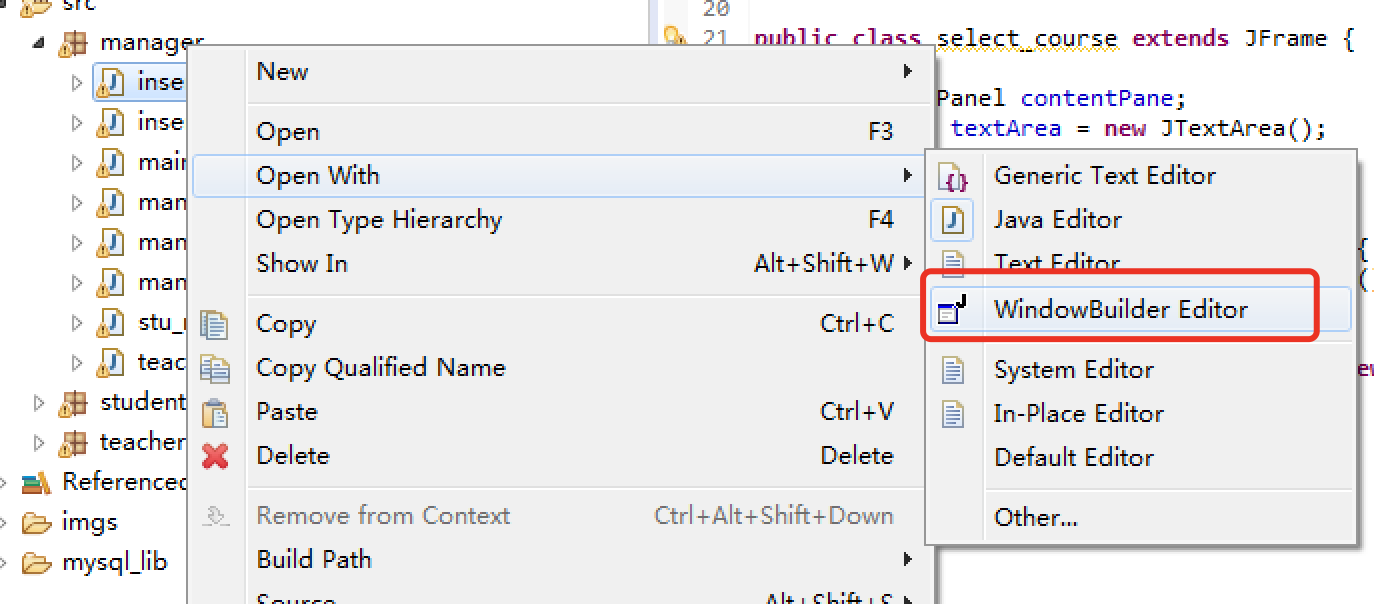Click the teacher package icon
The height and width of the screenshot is (604, 1374).
pyautogui.click(x=73, y=443)
